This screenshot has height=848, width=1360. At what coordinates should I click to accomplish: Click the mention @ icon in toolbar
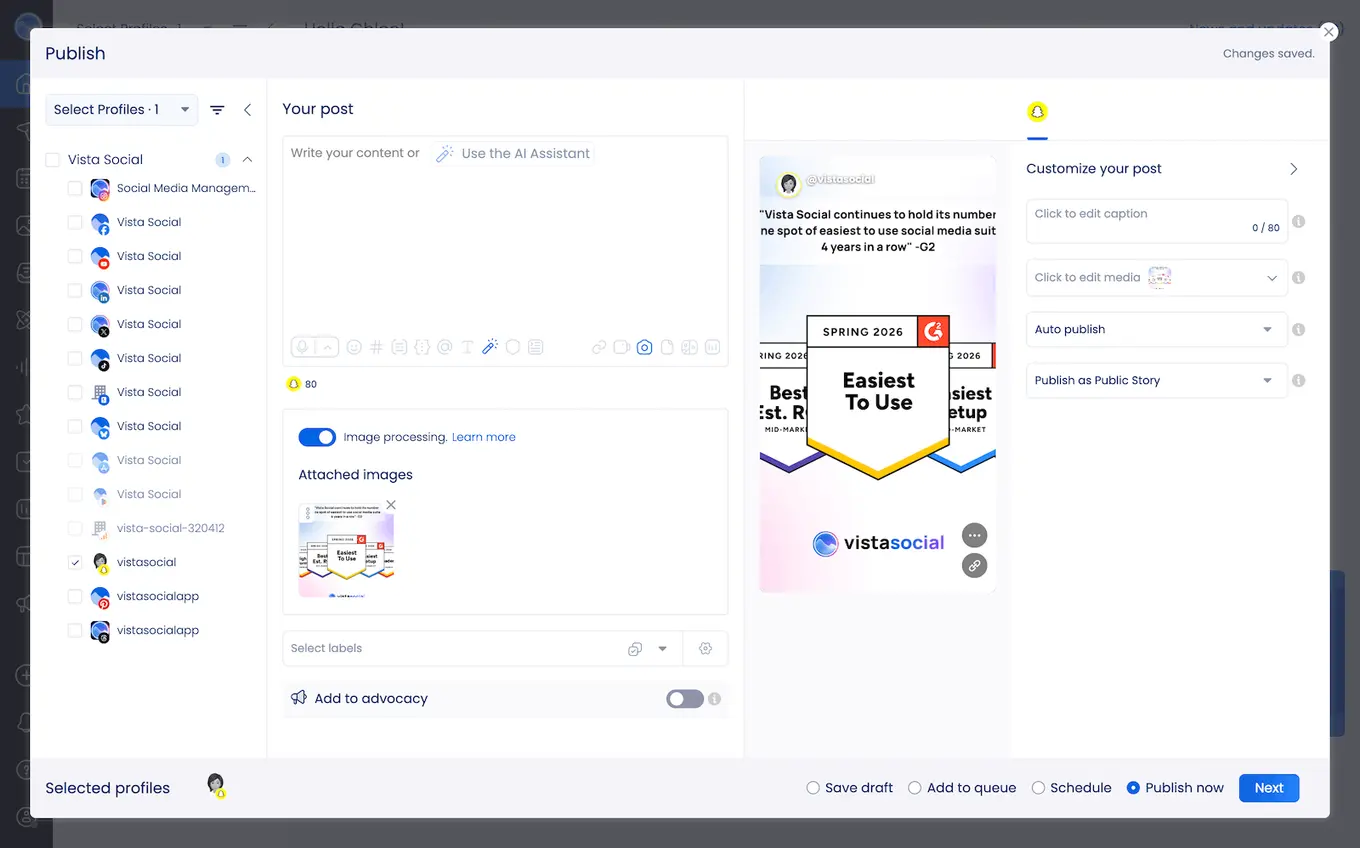[x=444, y=347]
